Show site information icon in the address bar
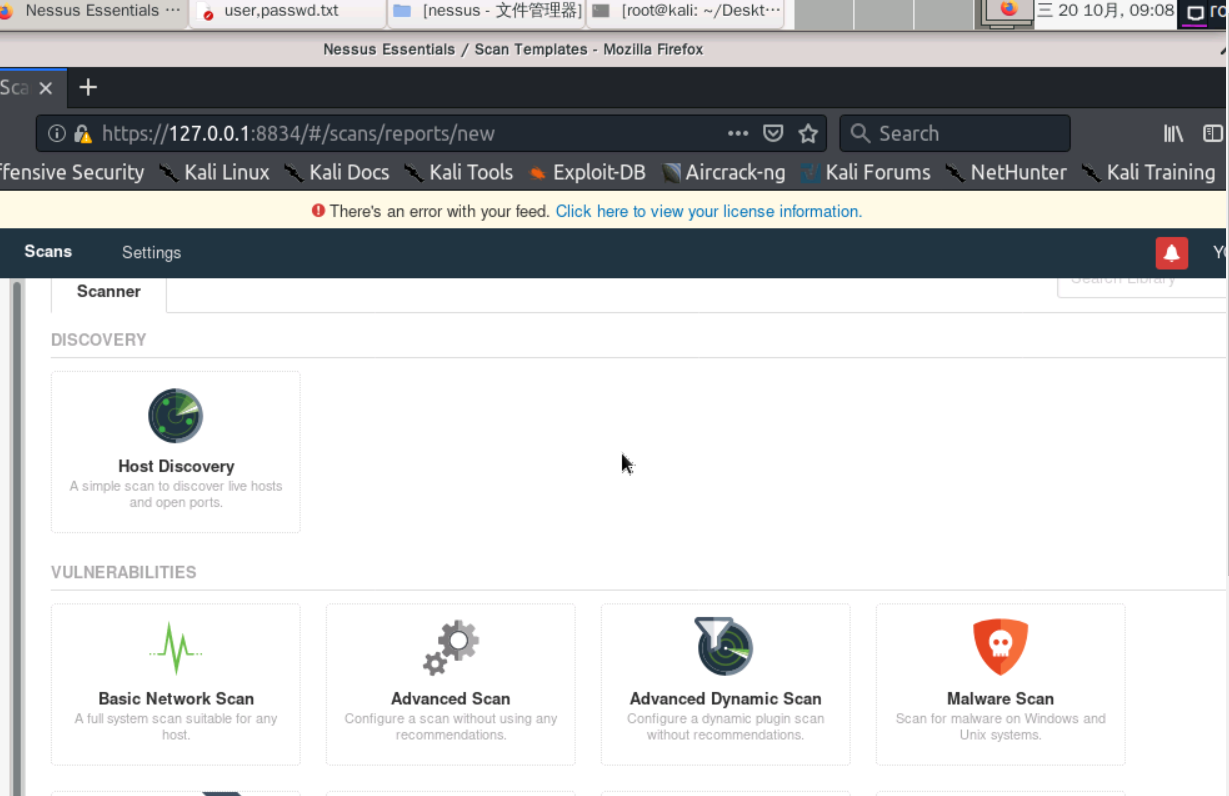The image size is (1229, 796). [57, 134]
